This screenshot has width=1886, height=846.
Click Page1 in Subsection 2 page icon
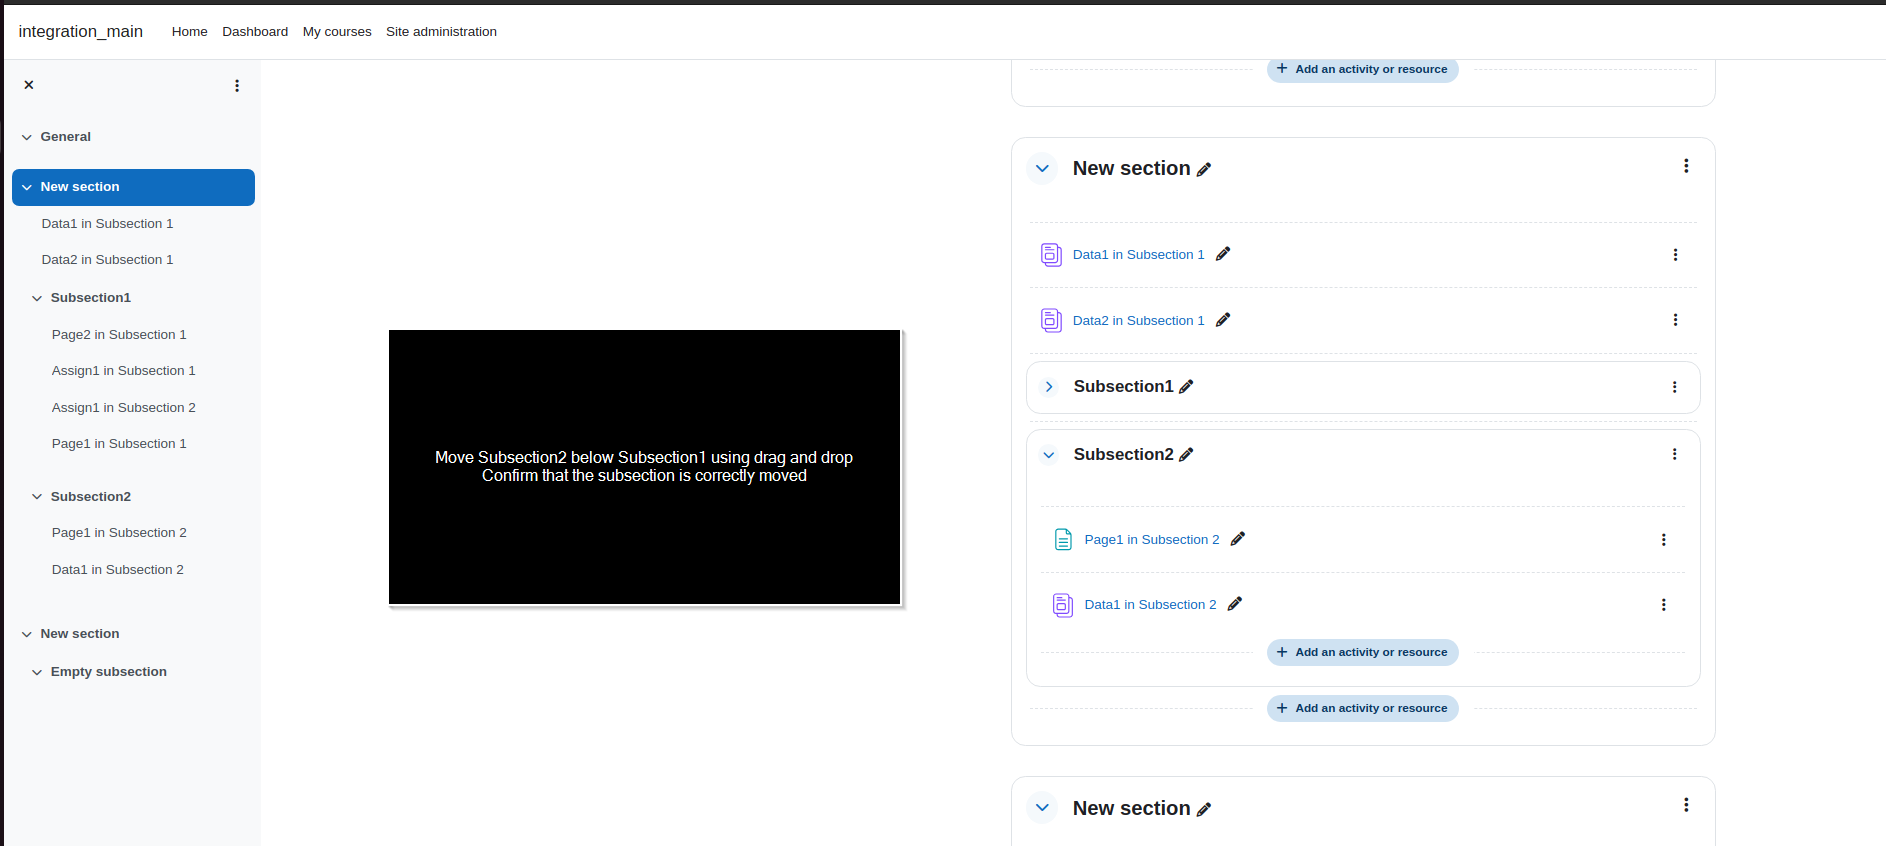point(1063,540)
